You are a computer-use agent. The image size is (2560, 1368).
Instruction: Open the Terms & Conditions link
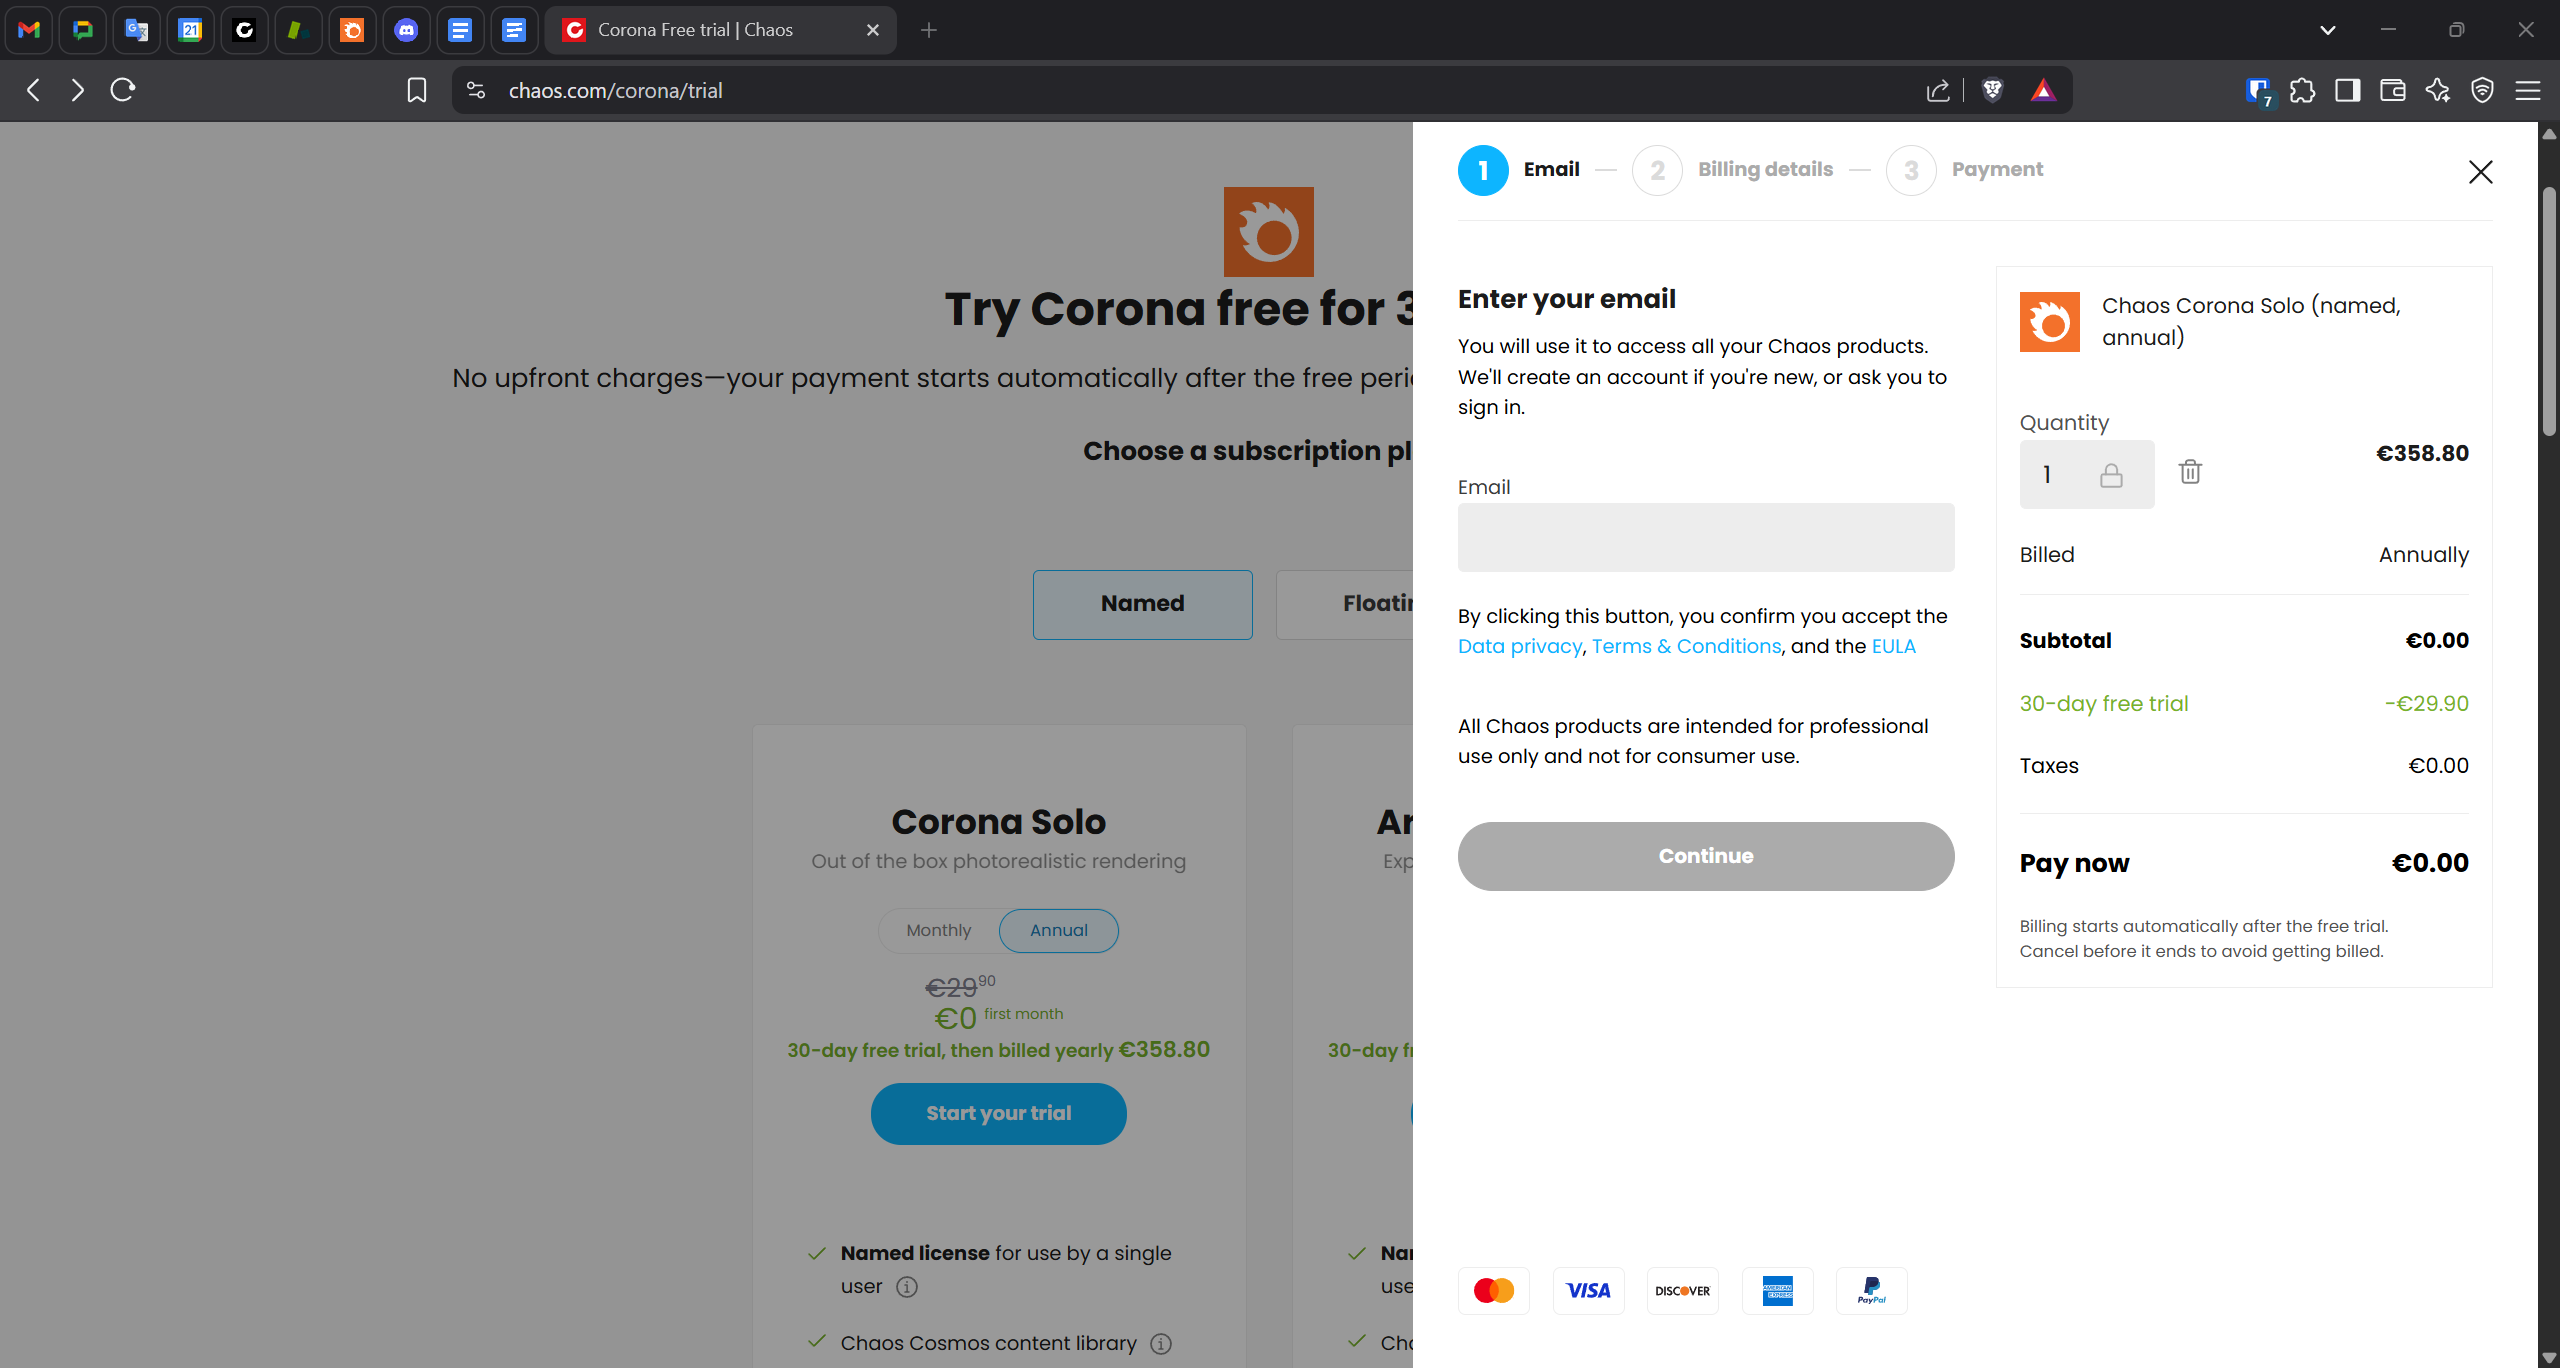1686,646
